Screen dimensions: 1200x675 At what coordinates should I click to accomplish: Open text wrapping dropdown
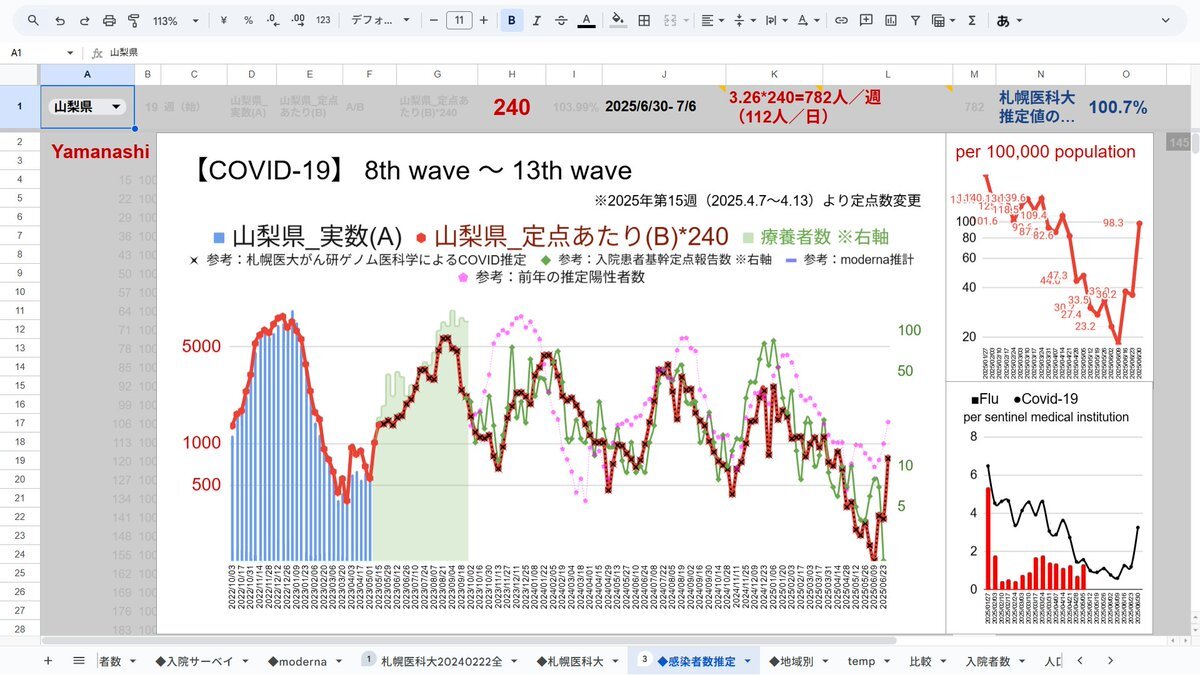(x=776, y=20)
